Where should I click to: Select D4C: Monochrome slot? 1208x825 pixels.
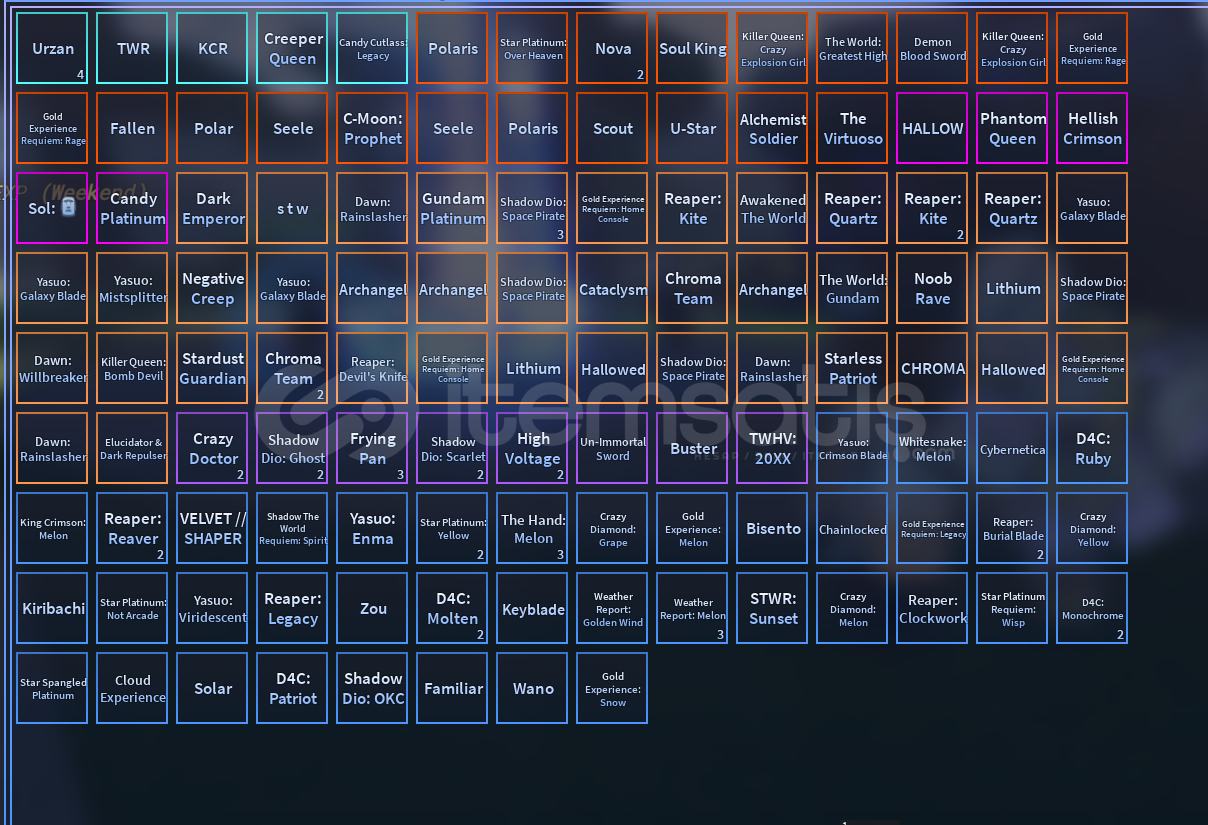(x=1092, y=608)
